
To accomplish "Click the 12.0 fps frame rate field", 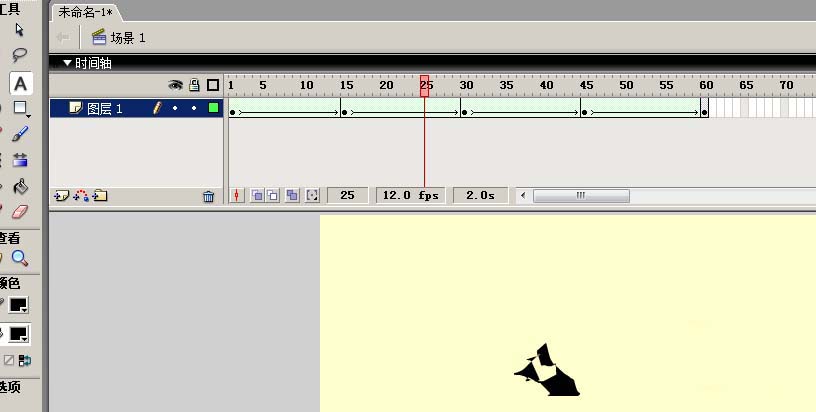I will tap(411, 196).
